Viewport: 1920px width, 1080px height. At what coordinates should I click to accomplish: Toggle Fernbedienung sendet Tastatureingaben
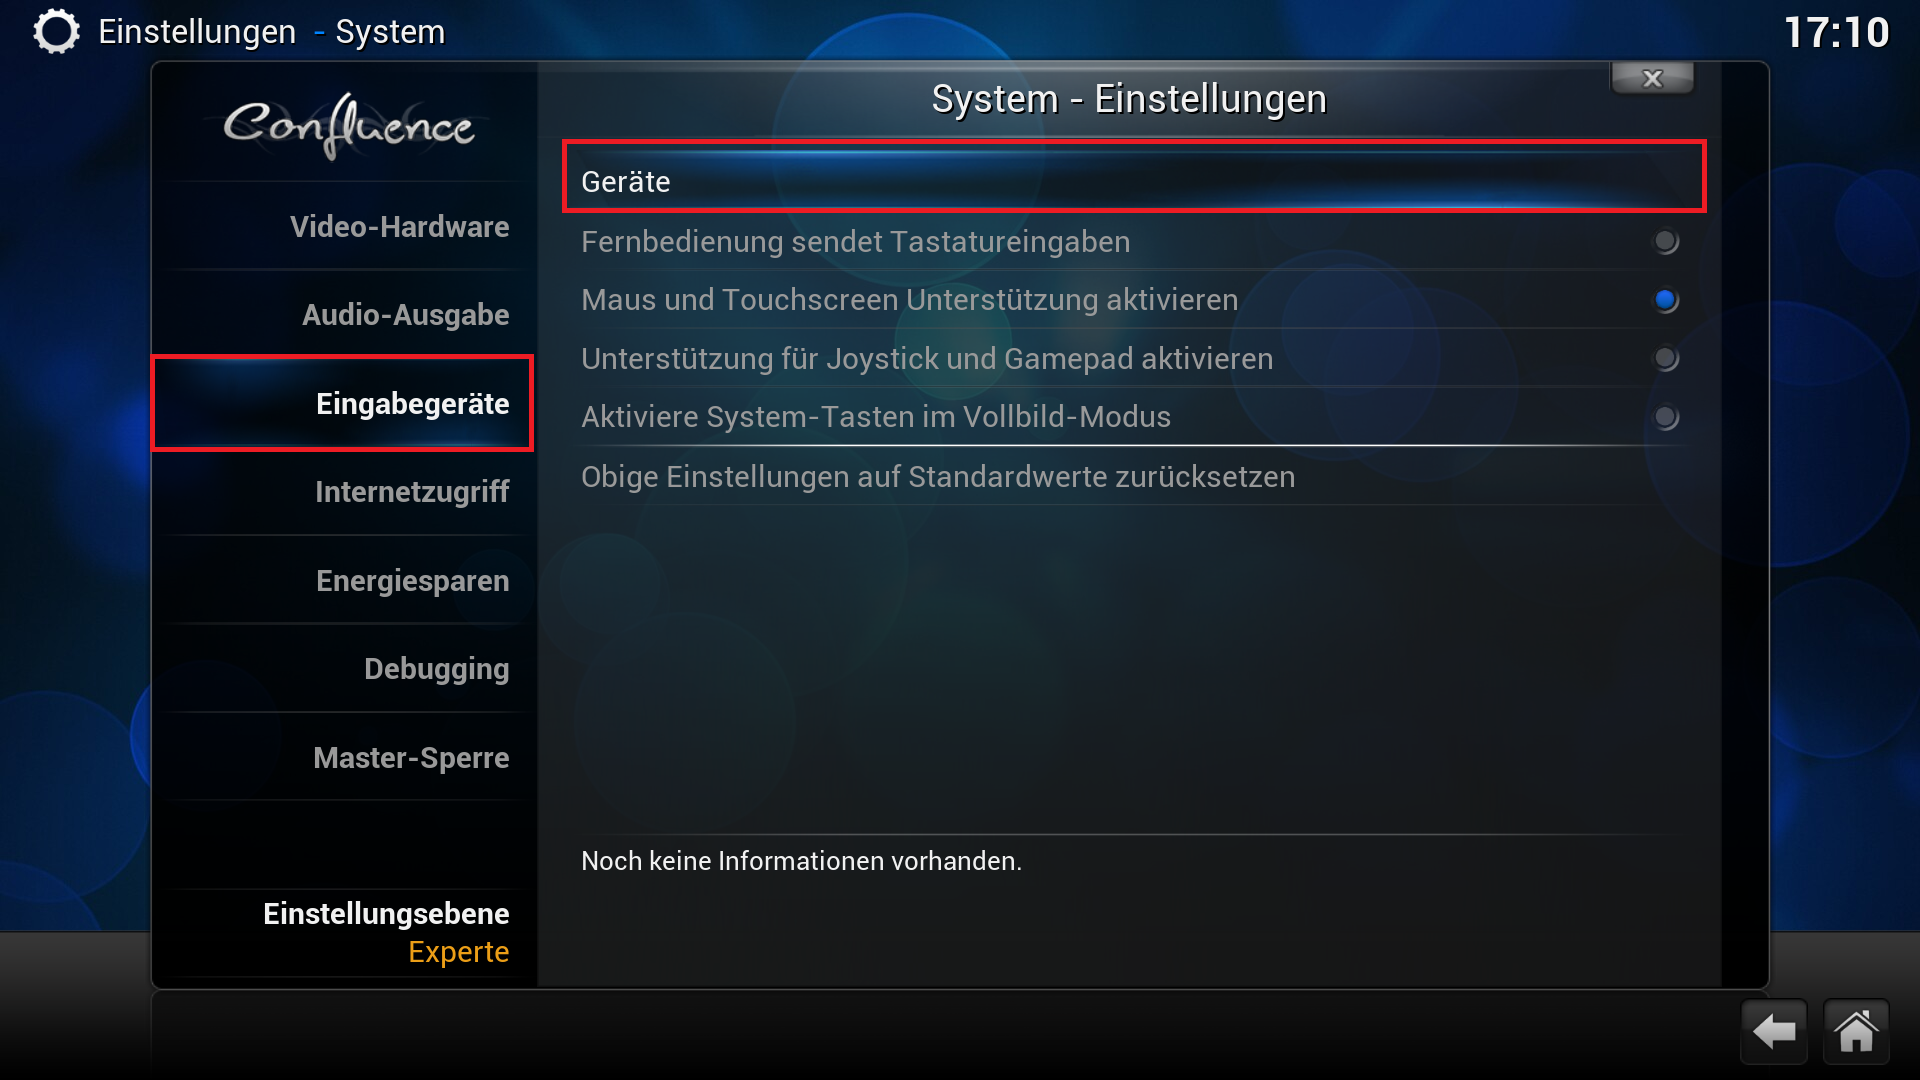pos(1129,241)
